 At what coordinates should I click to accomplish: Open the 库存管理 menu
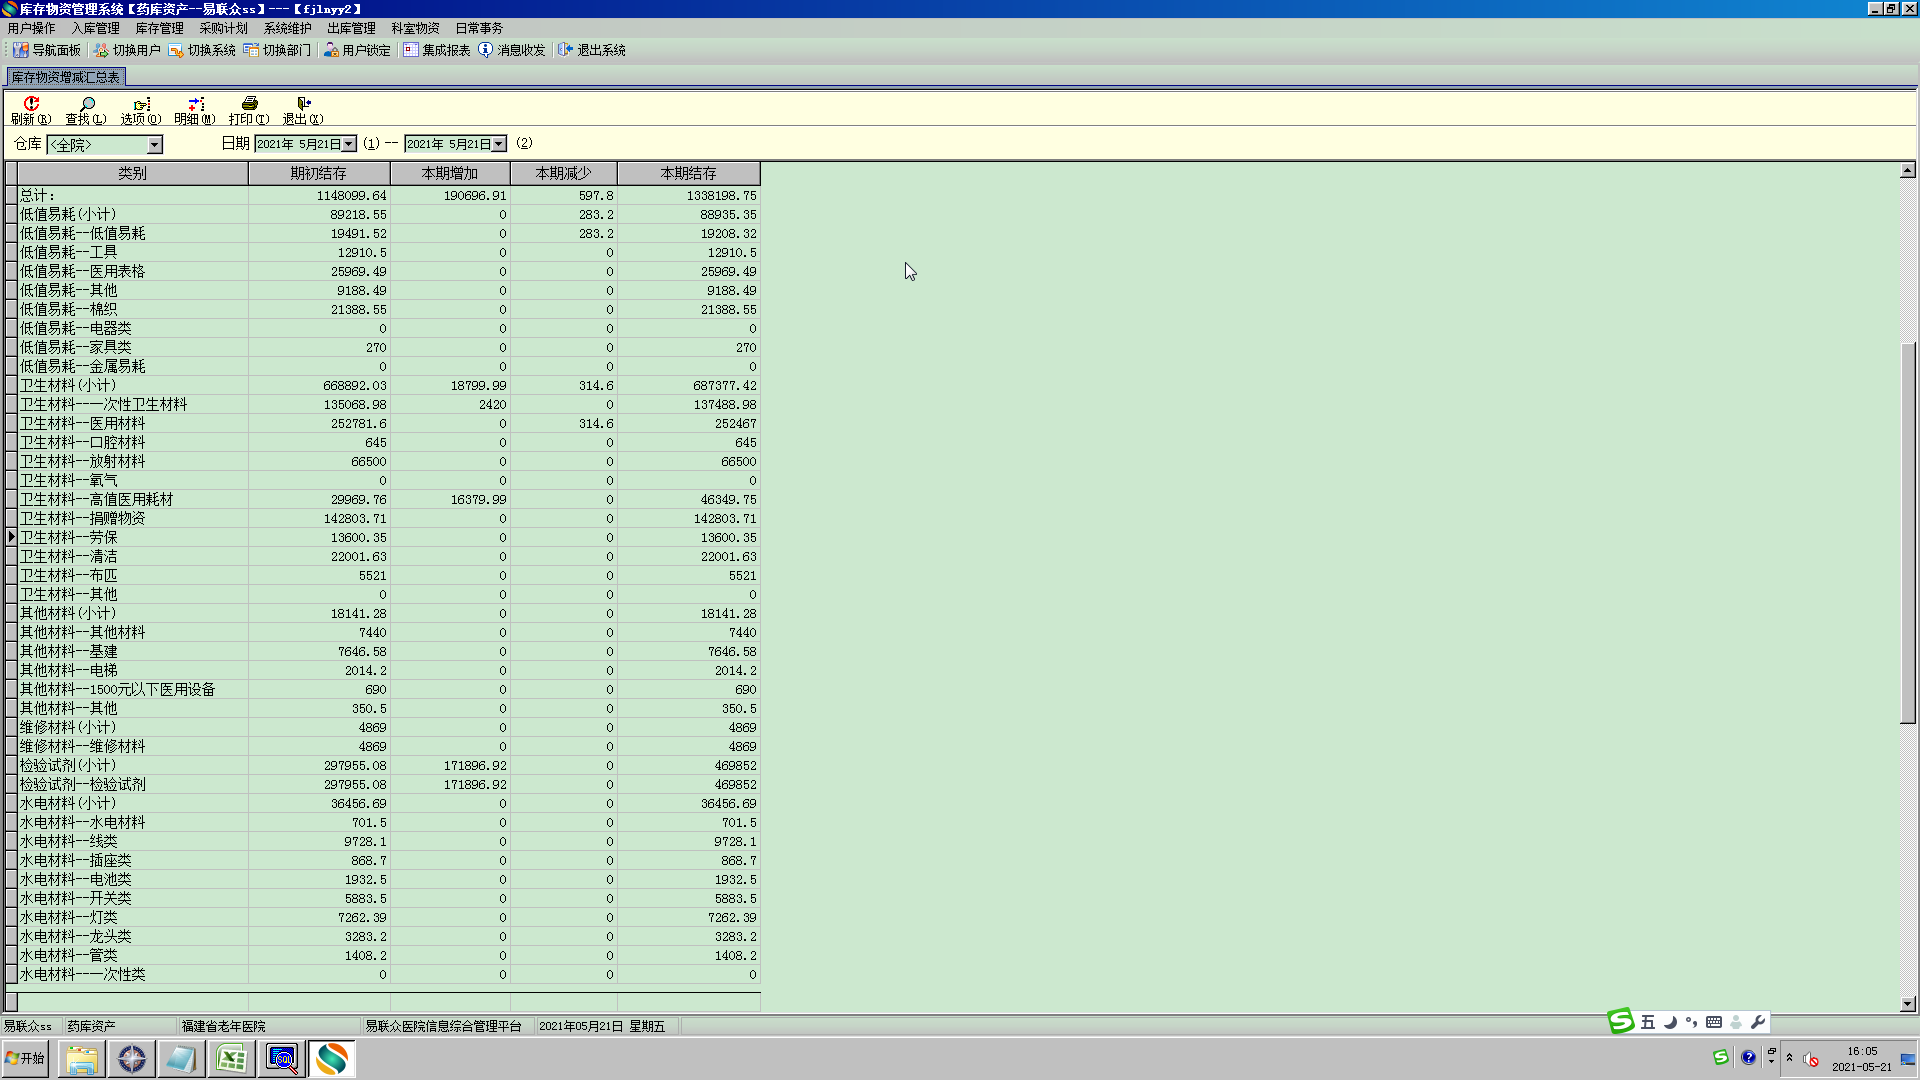pos(159,28)
